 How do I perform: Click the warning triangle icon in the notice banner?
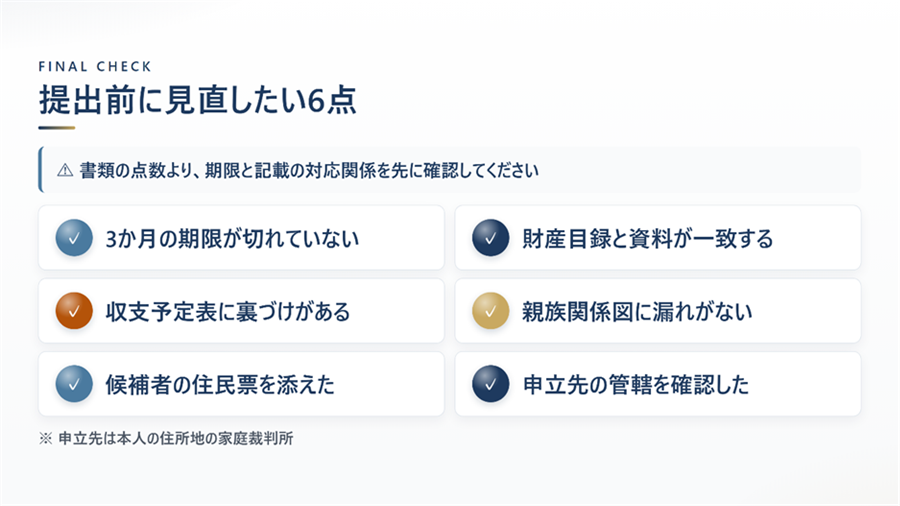(65, 170)
